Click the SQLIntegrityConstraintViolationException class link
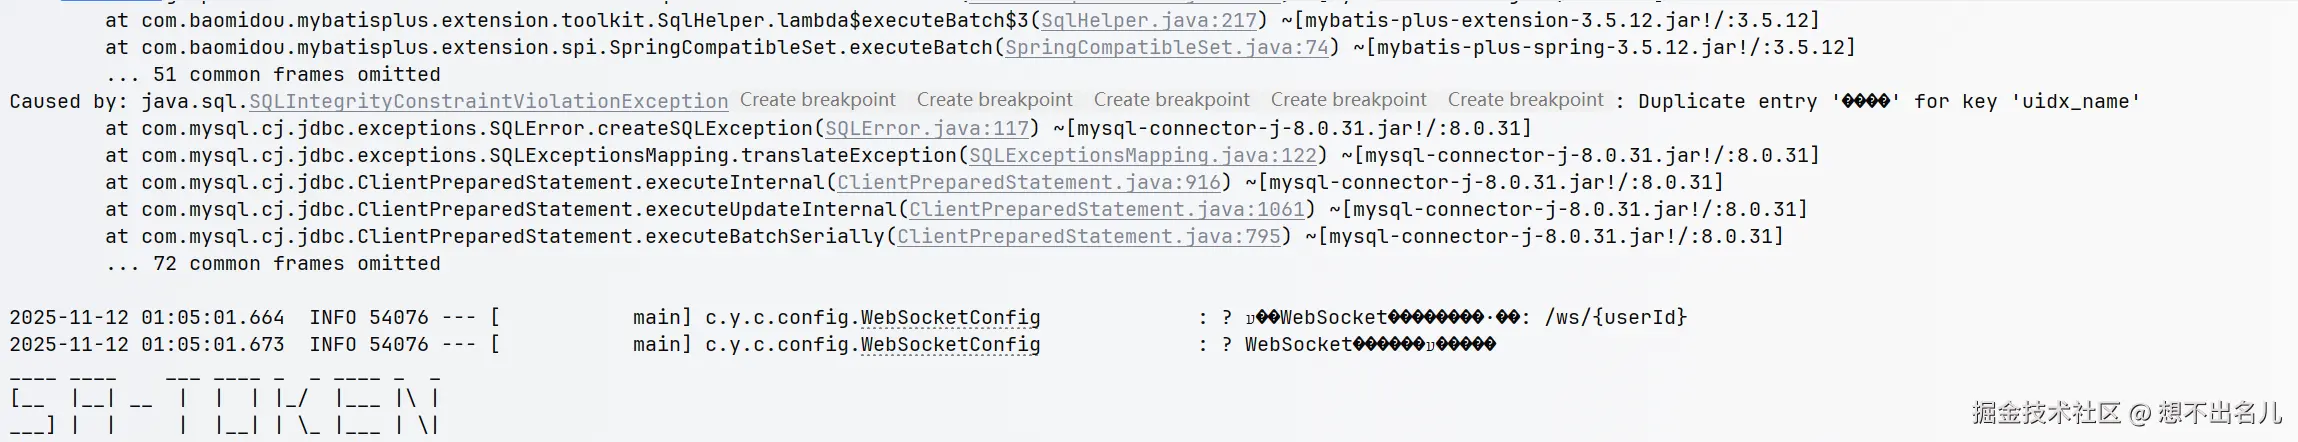This screenshot has height=442, width=2298. pyautogui.click(x=488, y=101)
